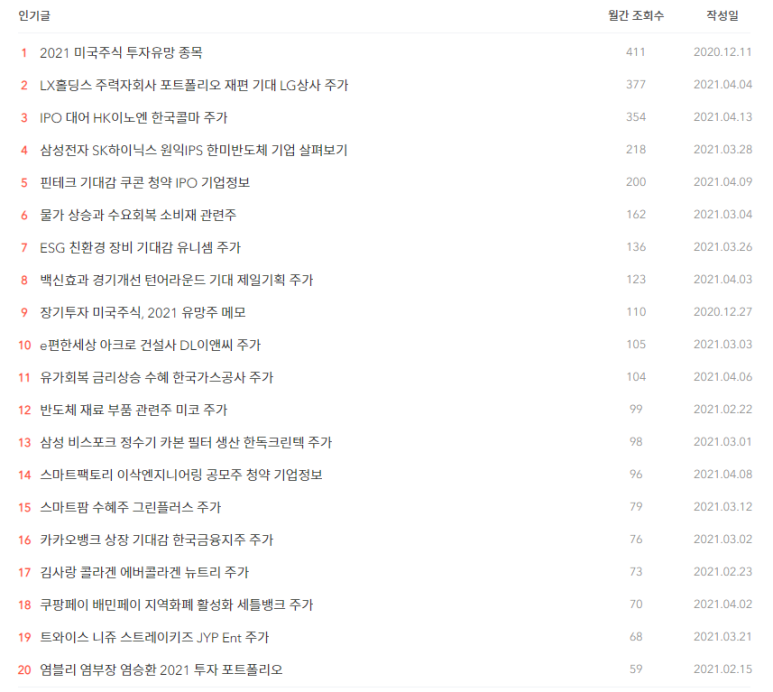Click the date 2021.03.02
This screenshot has width=773, height=692.
pos(723,540)
